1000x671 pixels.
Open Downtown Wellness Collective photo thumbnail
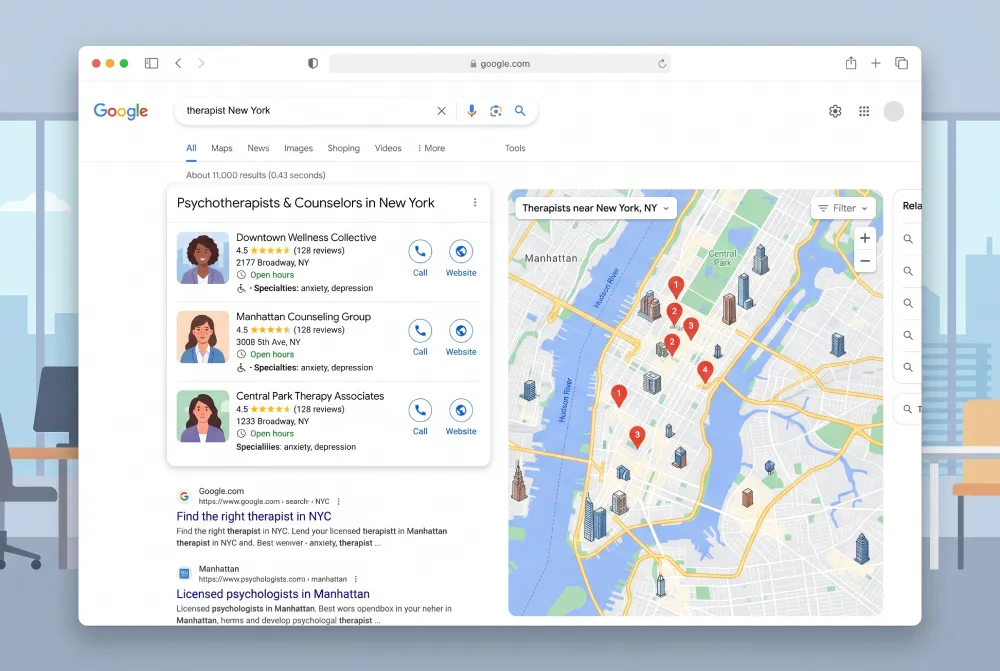[x=203, y=258]
